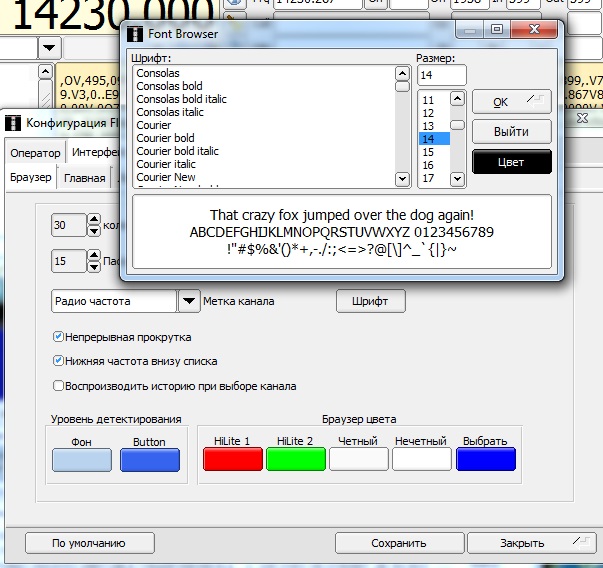Increase the value in the 30 spinner
The height and width of the screenshot is (568, 603).
pyautogui.click(x=94, y=220)
